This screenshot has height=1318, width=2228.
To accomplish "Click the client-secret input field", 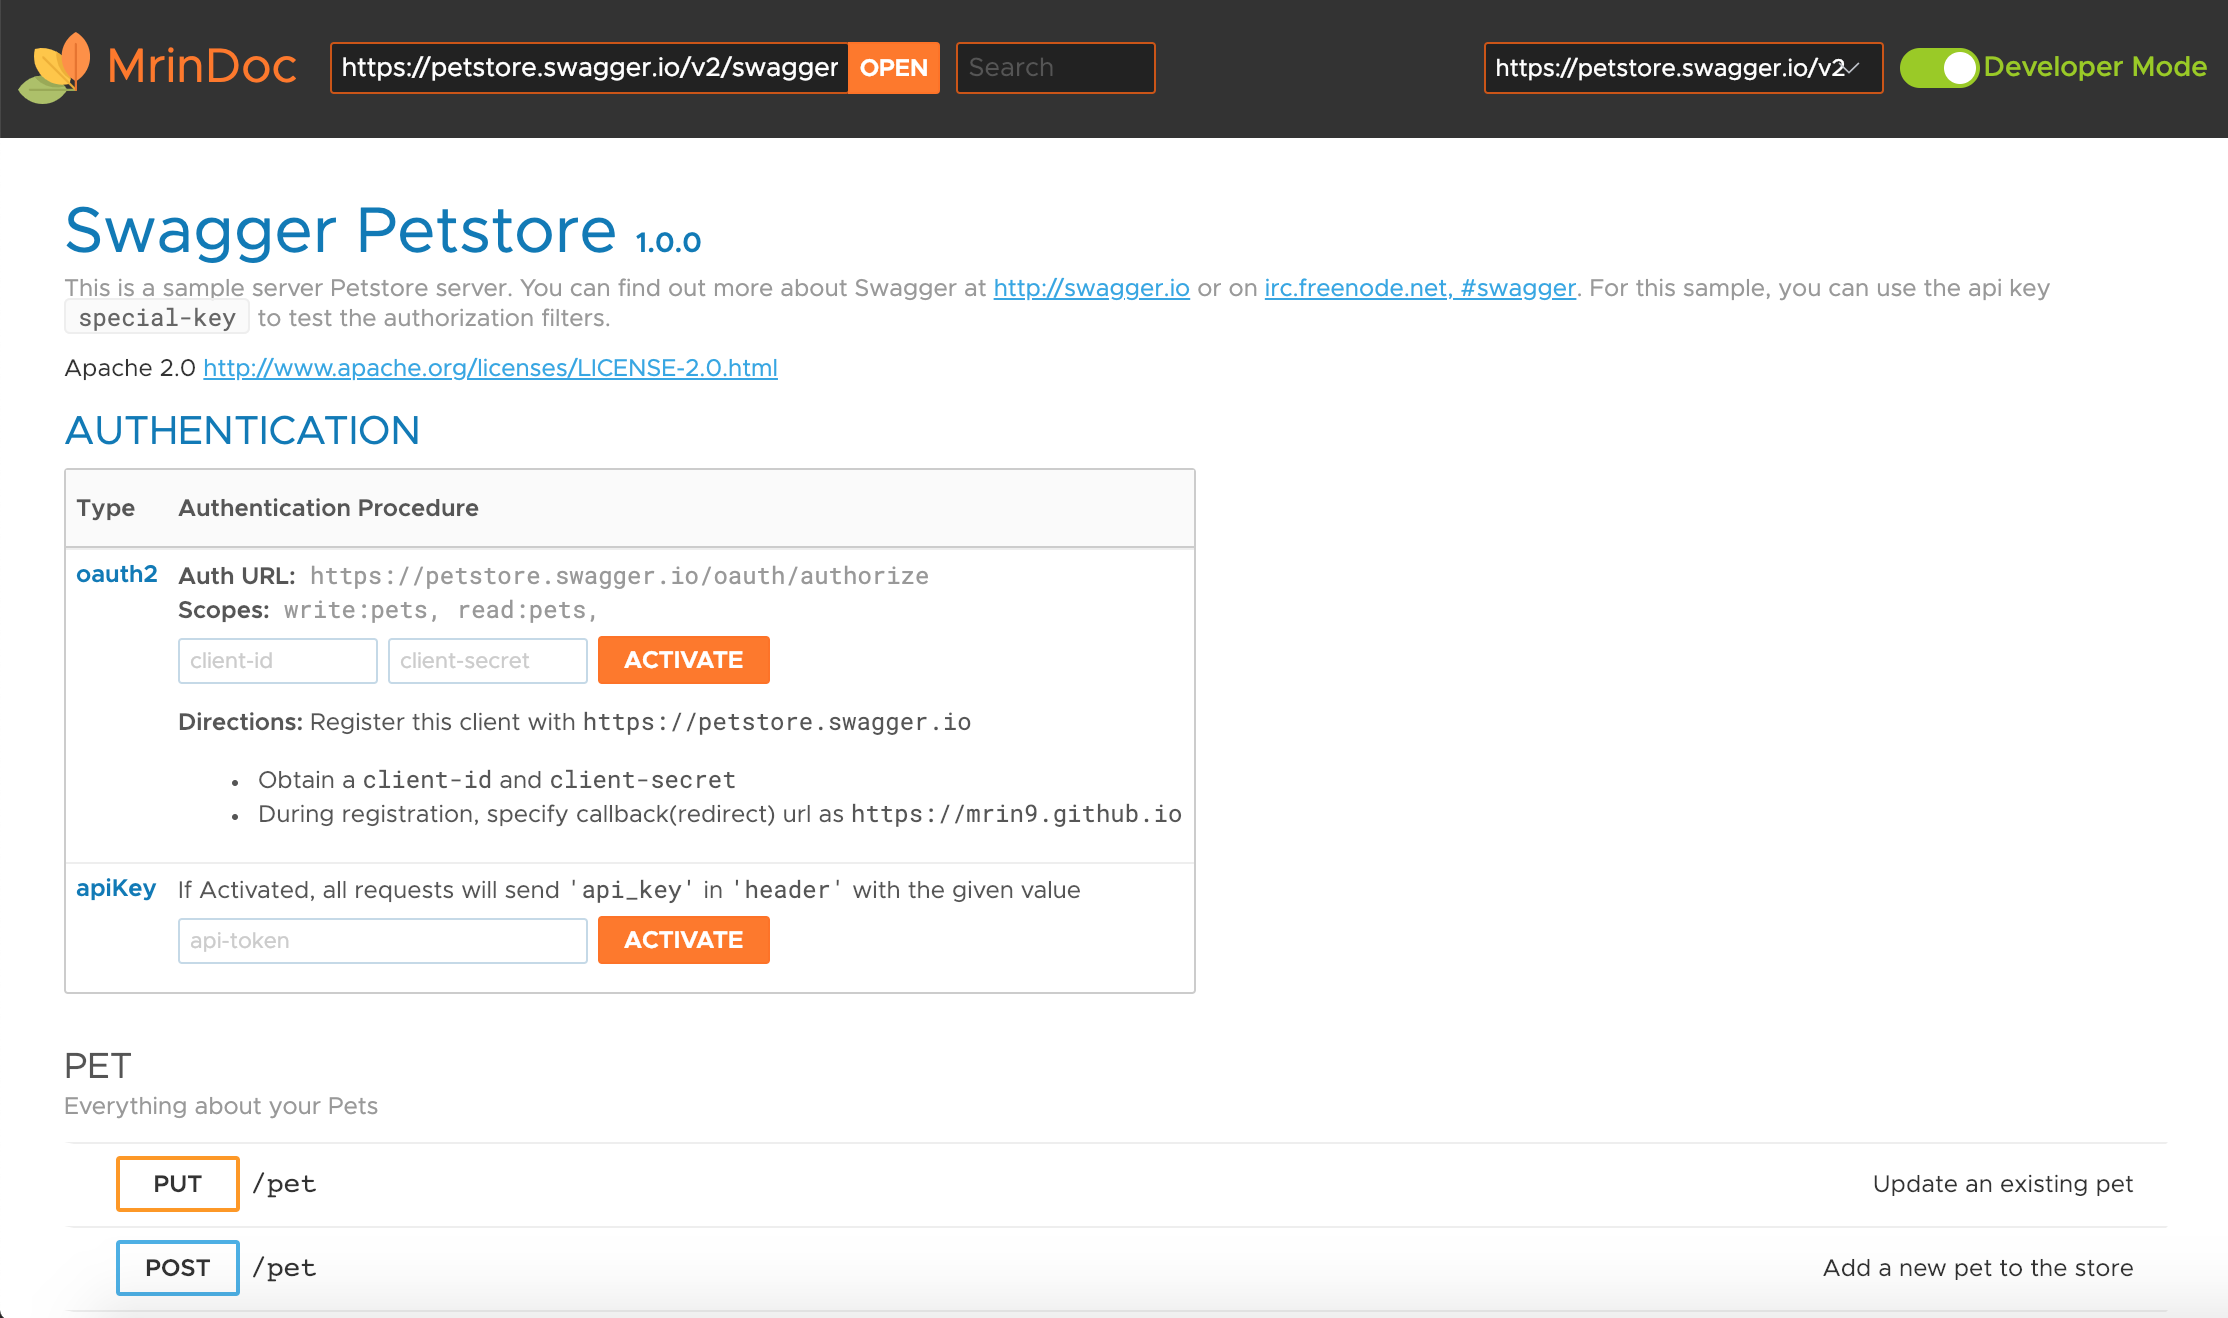I will tap(487, 661).
